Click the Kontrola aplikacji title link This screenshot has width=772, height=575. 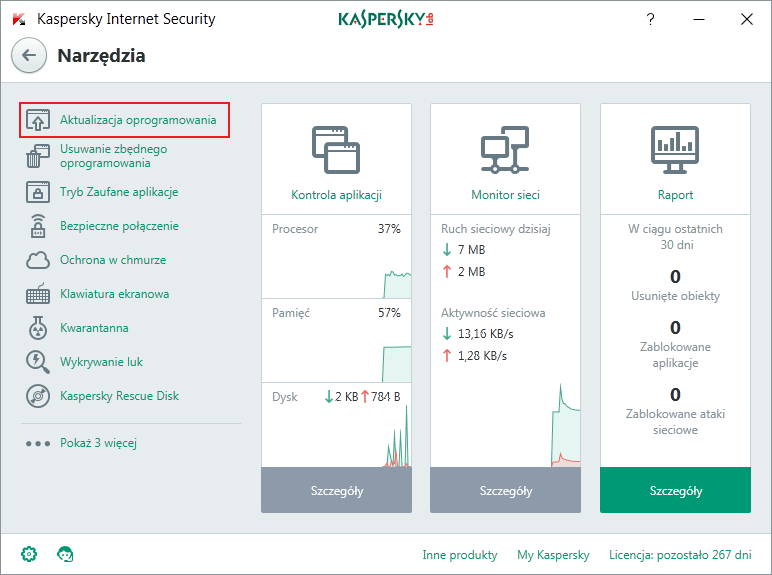tap(336, 195)
